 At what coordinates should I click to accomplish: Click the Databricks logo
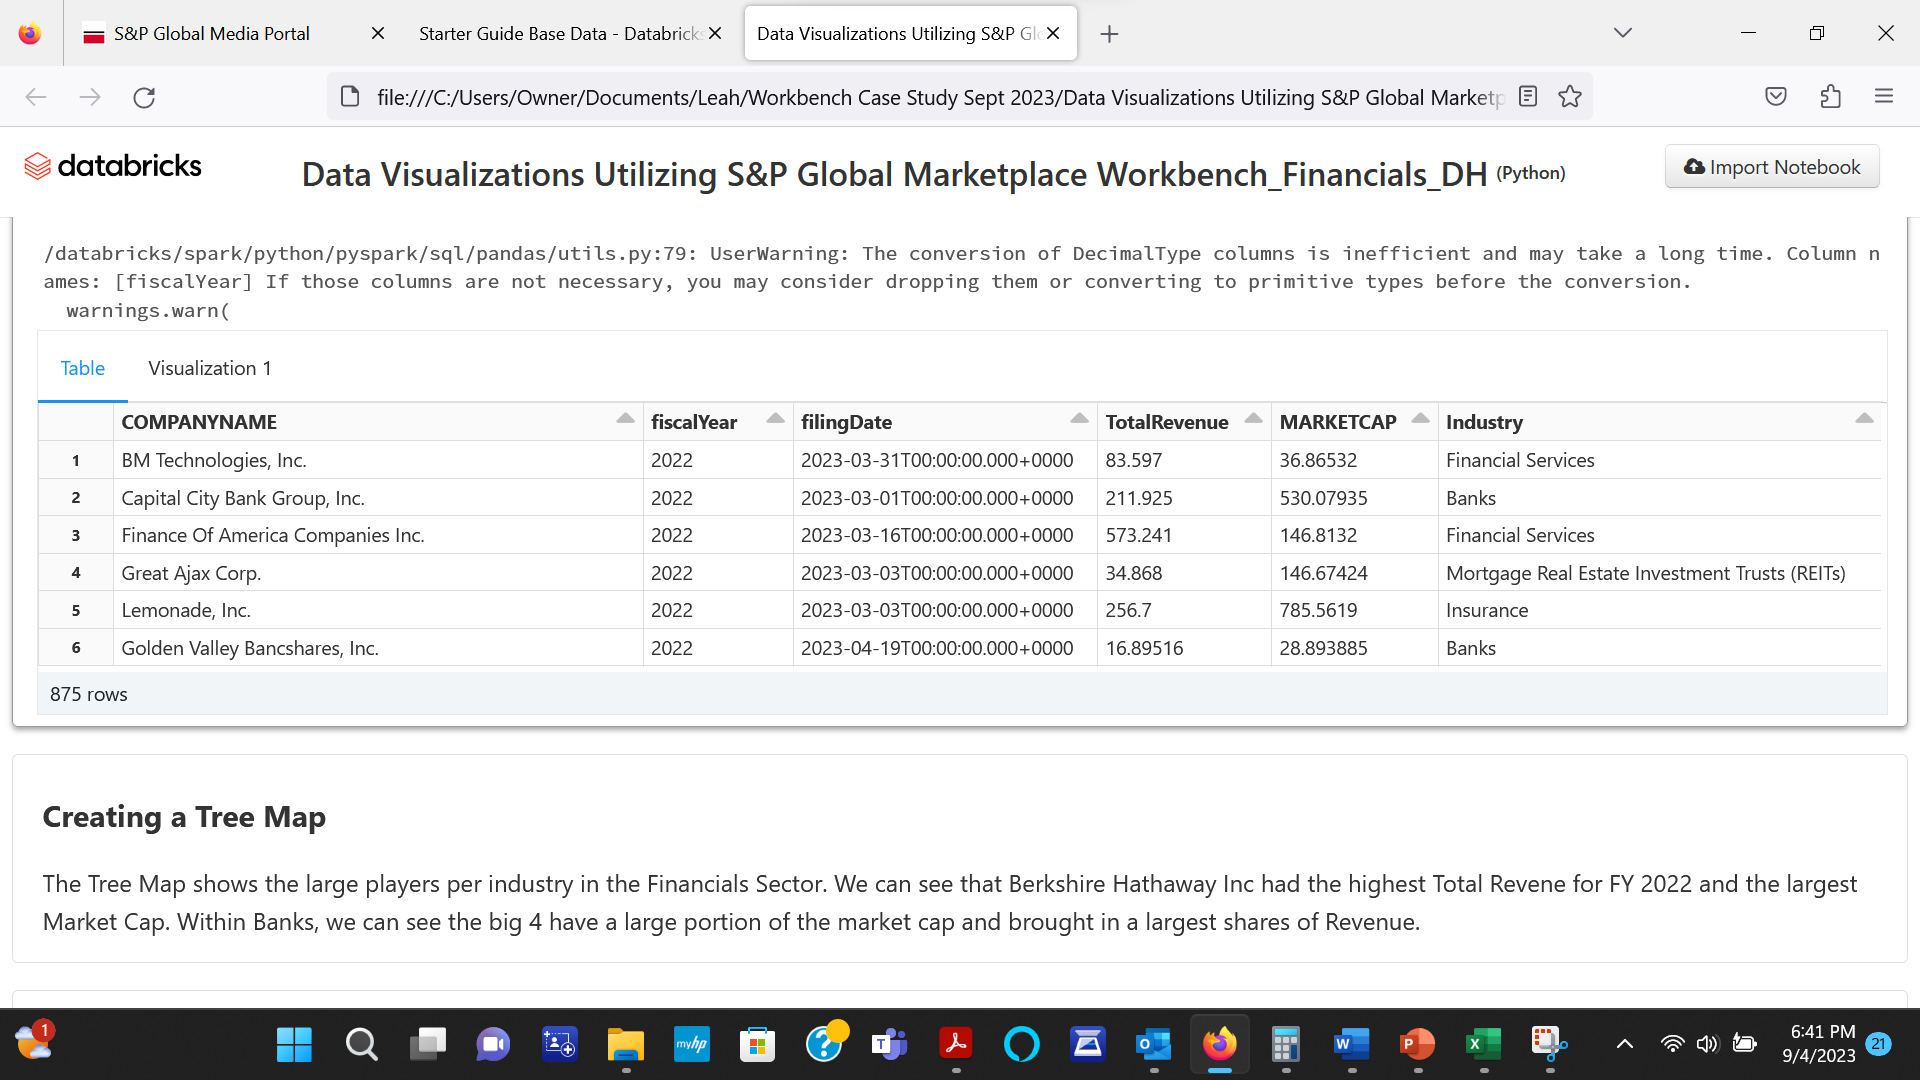pyautogui.click(x=113, y=166)
